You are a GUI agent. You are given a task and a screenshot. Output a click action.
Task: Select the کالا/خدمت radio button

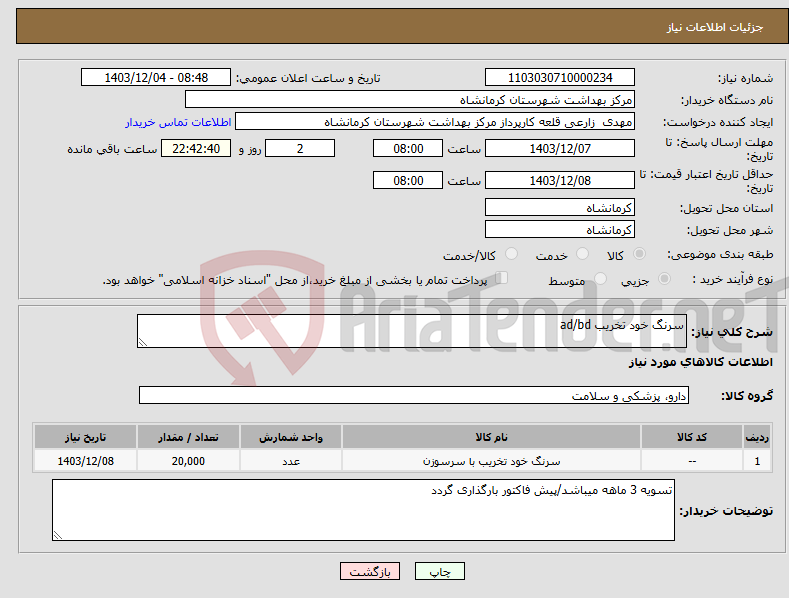(x=511, y=254)
